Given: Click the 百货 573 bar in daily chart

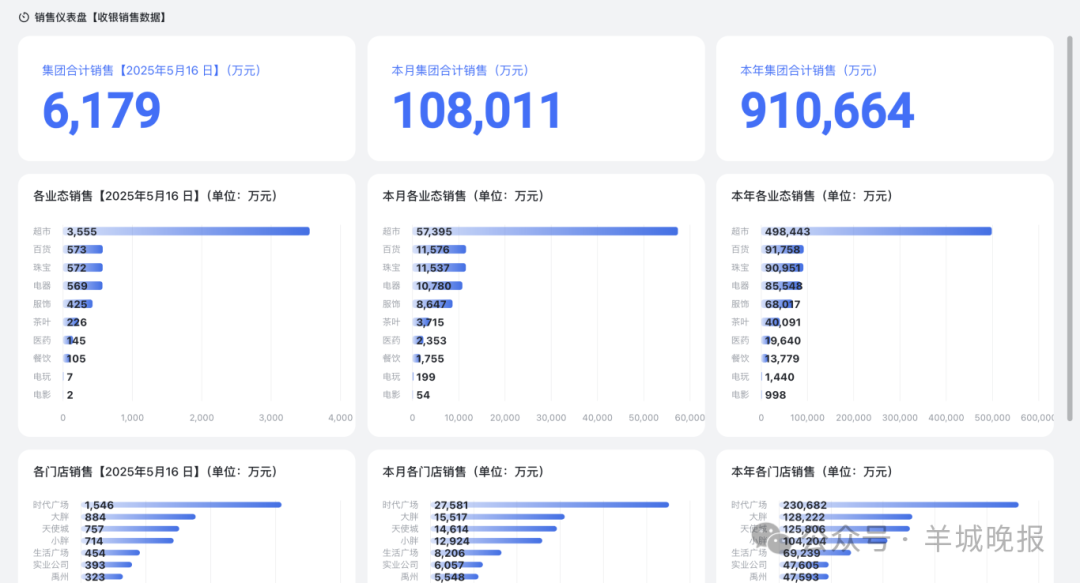Looking at the screenshot, I should (x=83, y=249).
